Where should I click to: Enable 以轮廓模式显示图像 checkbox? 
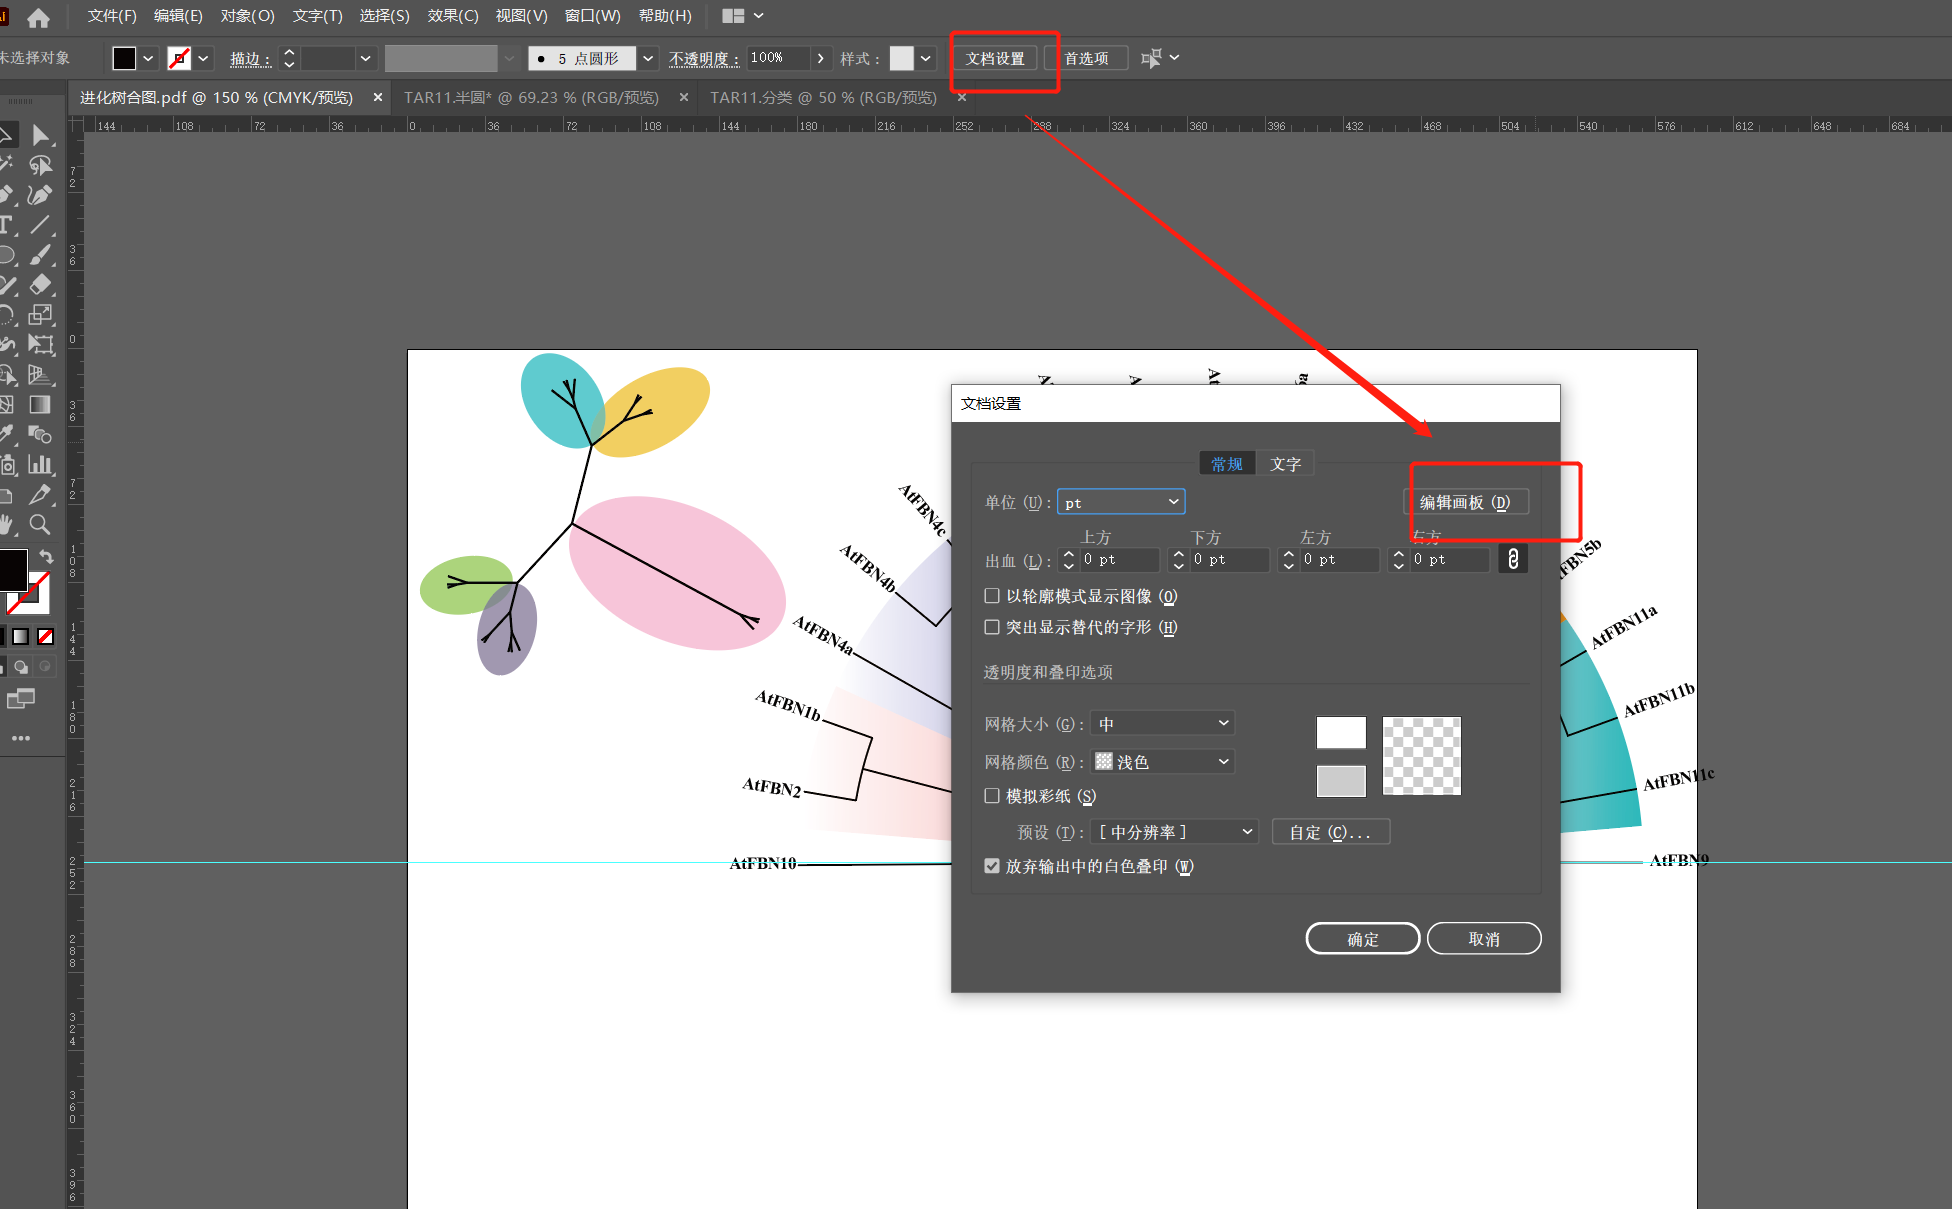point(992,596)
